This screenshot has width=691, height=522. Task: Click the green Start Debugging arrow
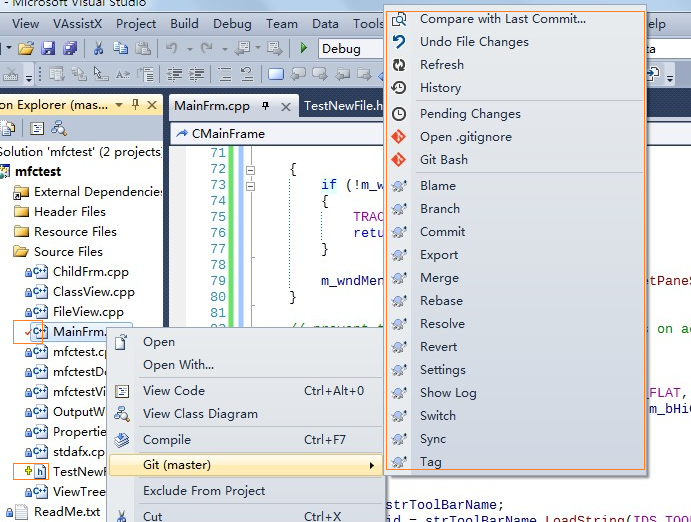[x=303, y=48]
